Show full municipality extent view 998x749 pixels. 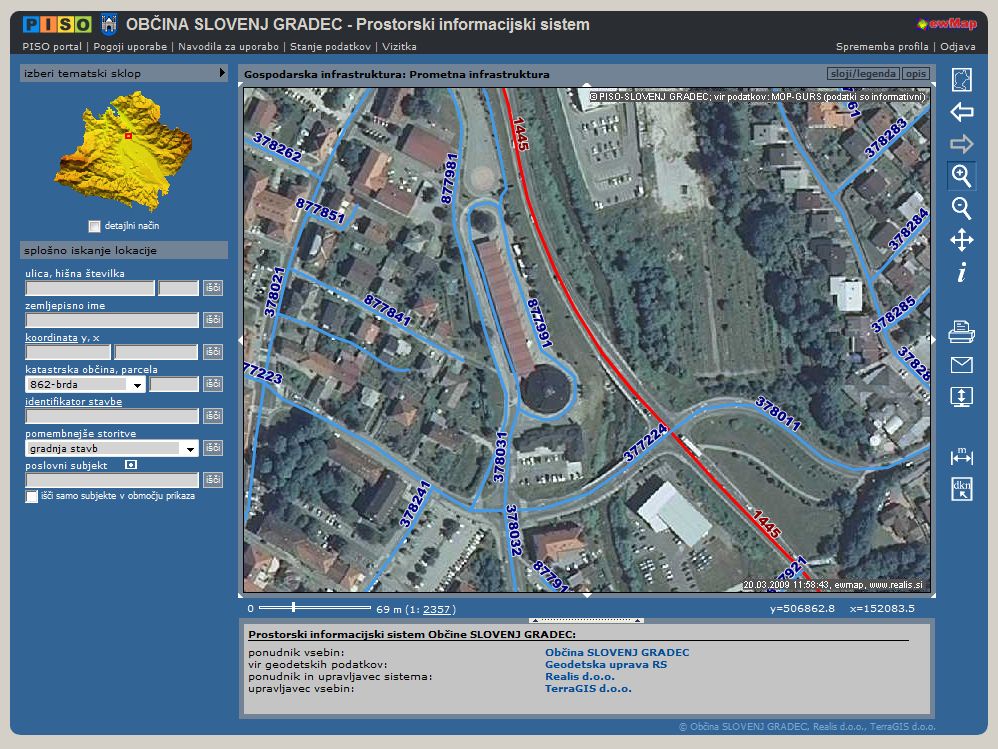click(x=961, y=80)
